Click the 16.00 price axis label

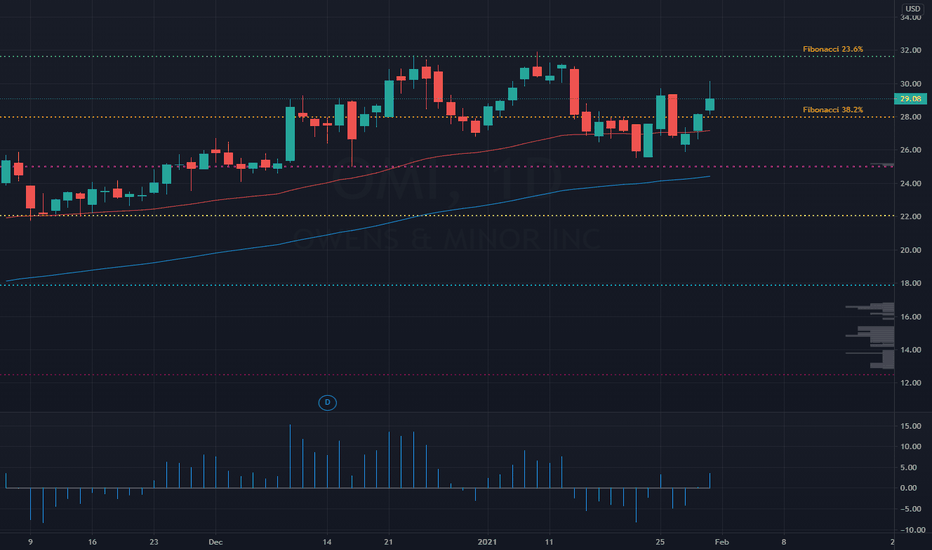coord(911,317)
